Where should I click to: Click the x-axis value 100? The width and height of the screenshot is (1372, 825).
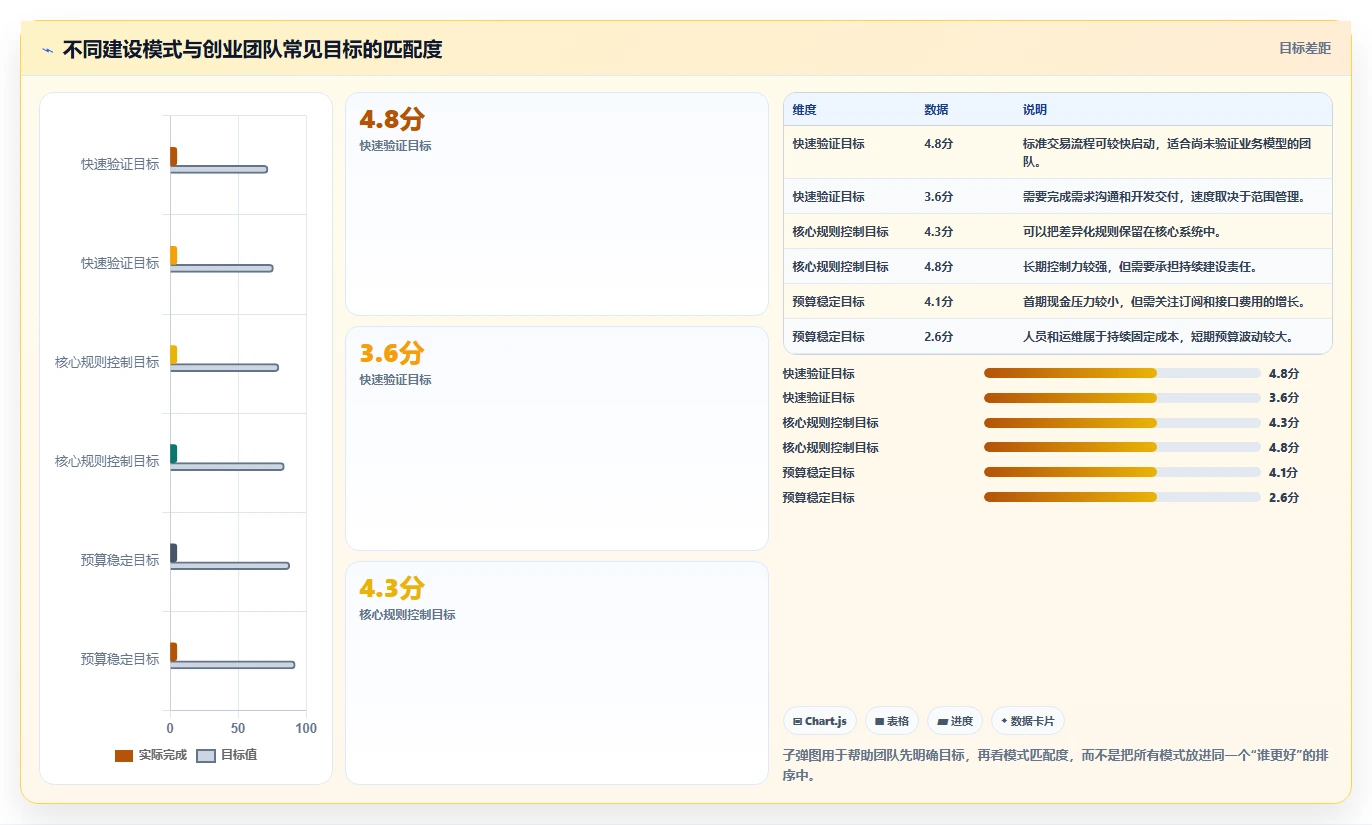pyautogui.click(x=306, y=728)
